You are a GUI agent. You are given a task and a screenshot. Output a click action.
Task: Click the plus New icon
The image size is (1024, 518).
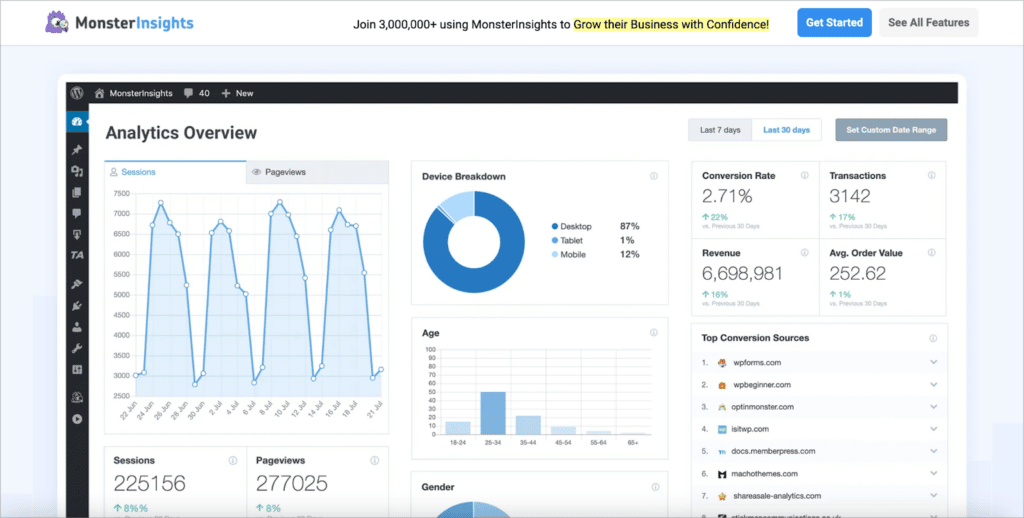tap(226, 93)
